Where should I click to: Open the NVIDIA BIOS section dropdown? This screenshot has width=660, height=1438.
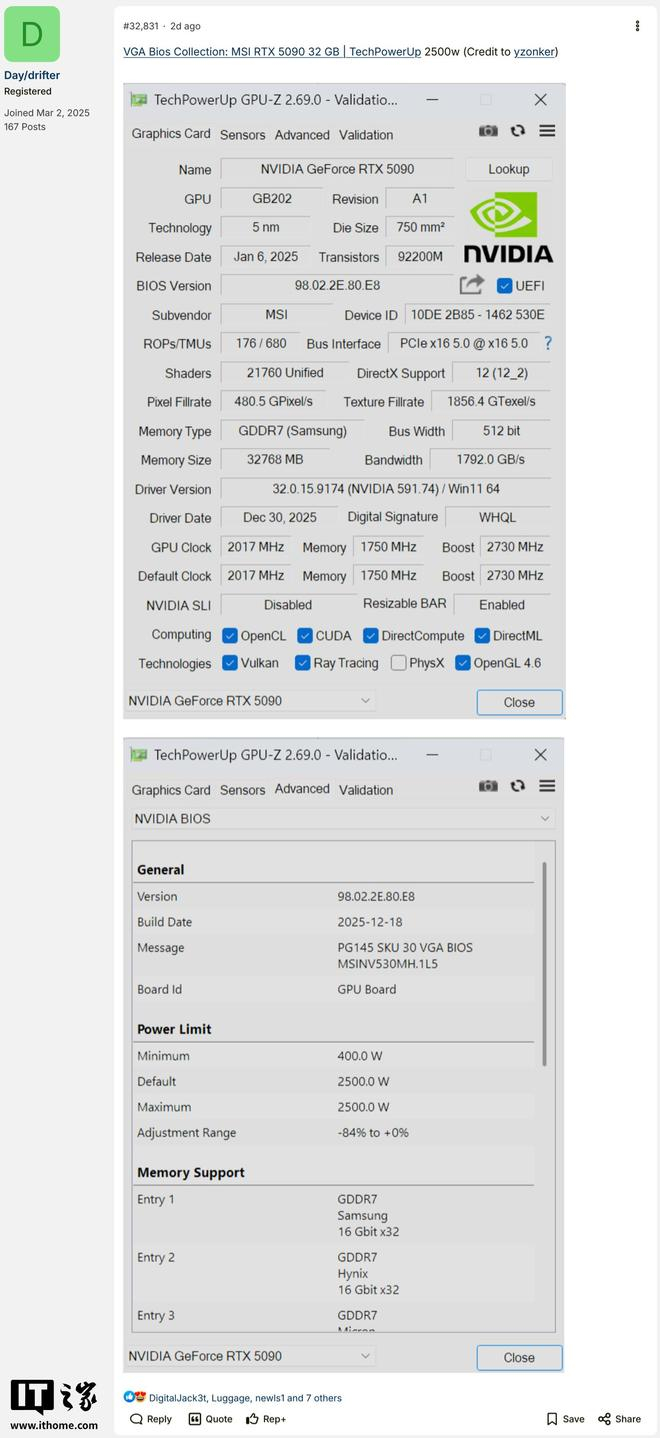(343, 819)
